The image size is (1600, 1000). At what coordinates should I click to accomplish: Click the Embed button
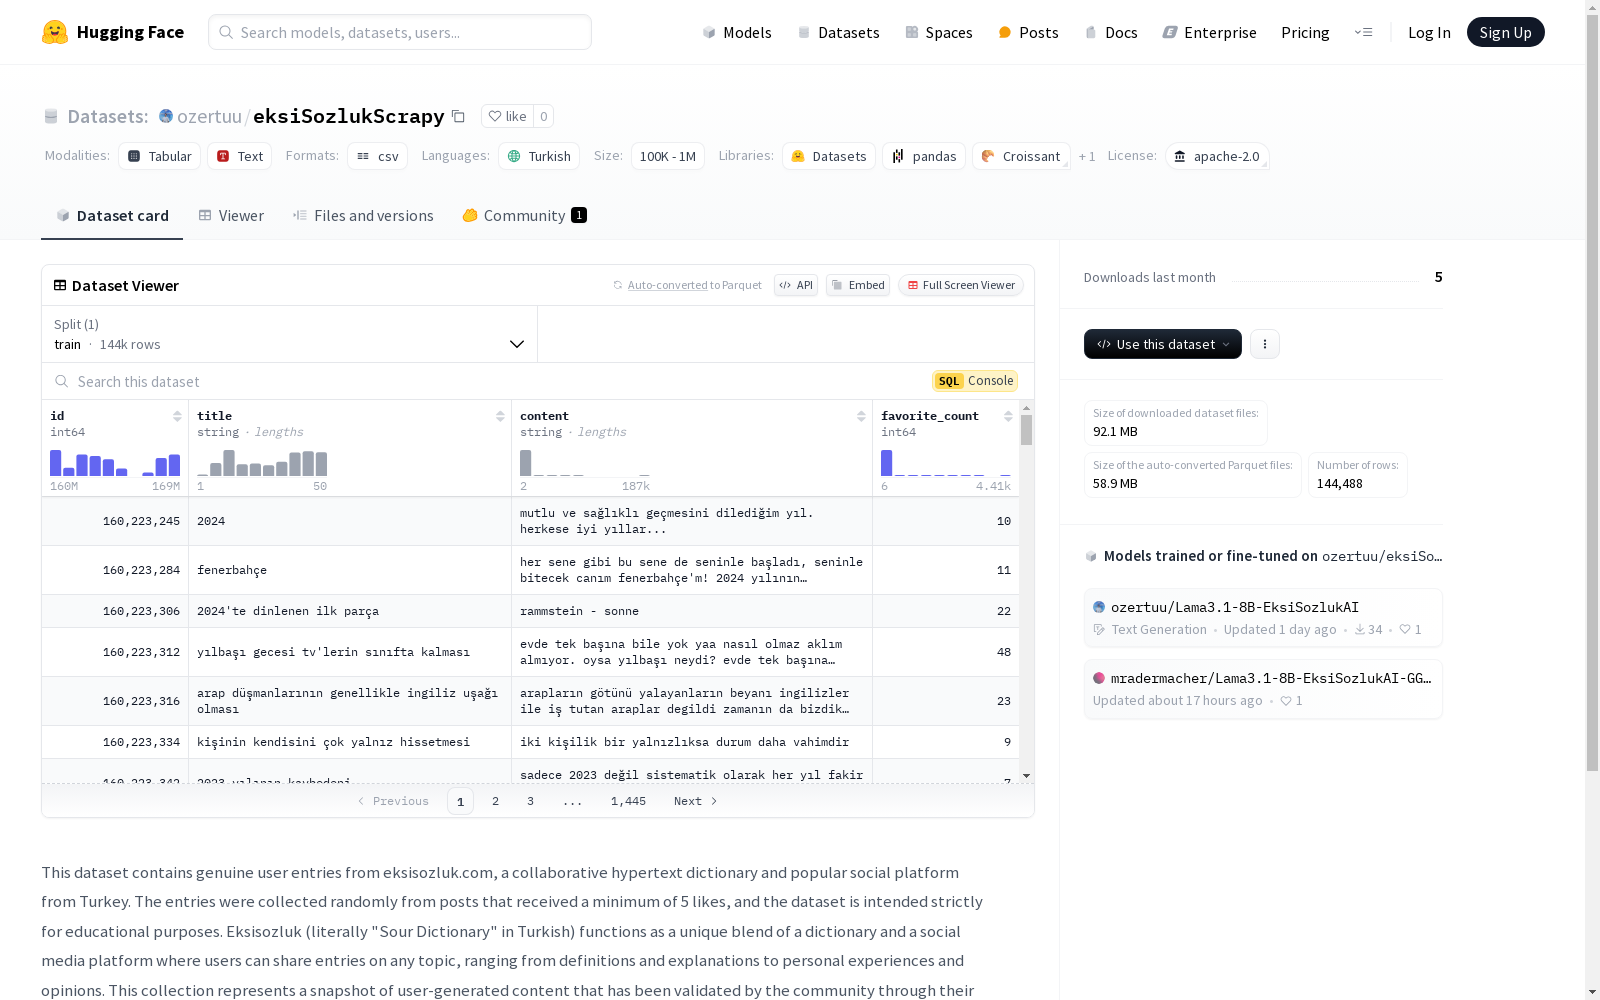pyautogui.click(x=858, y=285)
